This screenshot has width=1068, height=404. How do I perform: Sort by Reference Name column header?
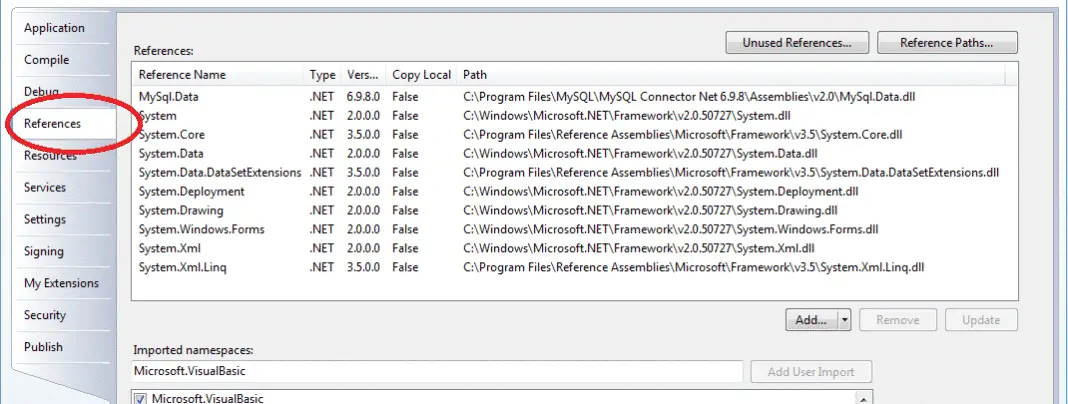click(182, 75)
